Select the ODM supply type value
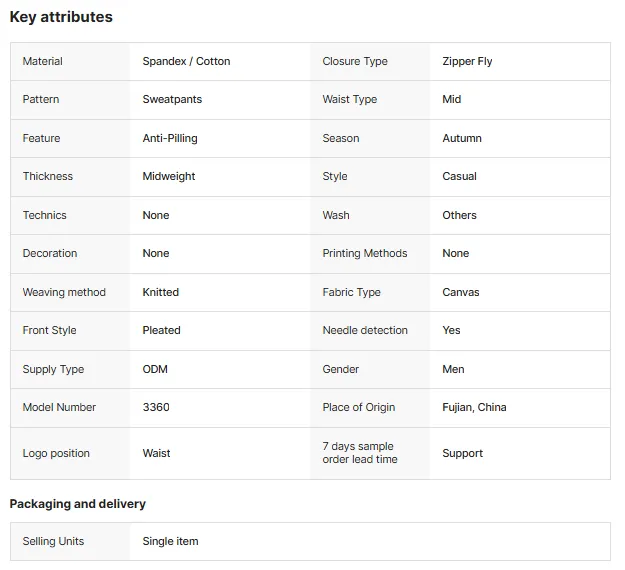 click(155, 369)
